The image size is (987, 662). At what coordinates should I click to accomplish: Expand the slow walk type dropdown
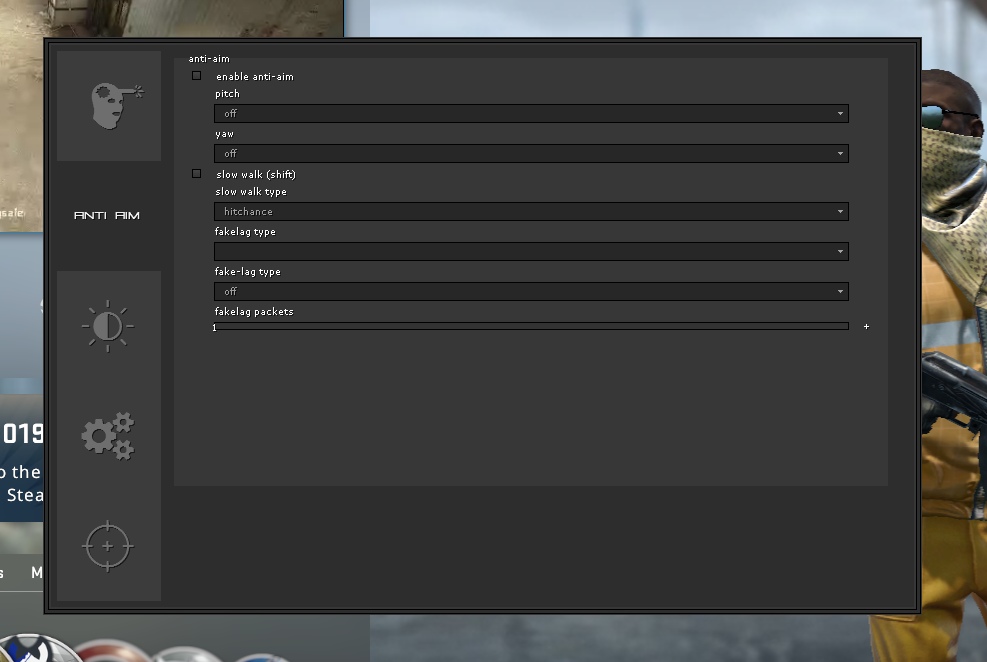pyautogui.click(x=531, y=211)
